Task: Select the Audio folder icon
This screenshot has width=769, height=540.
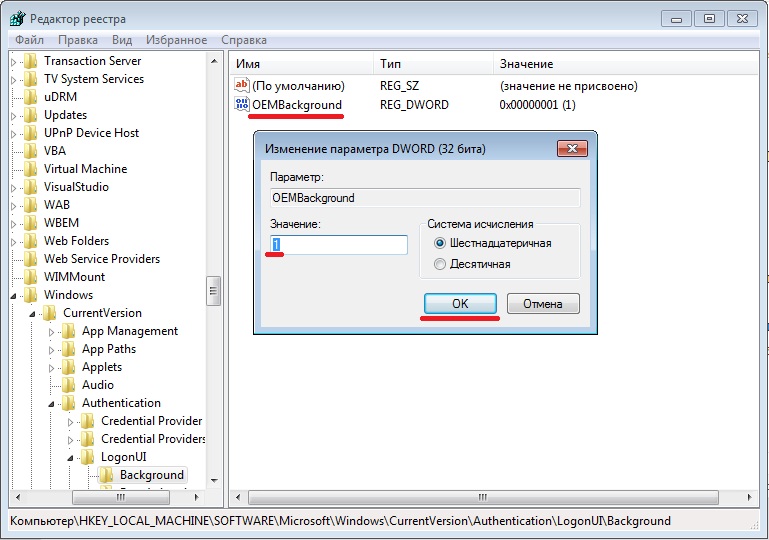Action: (68, 385)
